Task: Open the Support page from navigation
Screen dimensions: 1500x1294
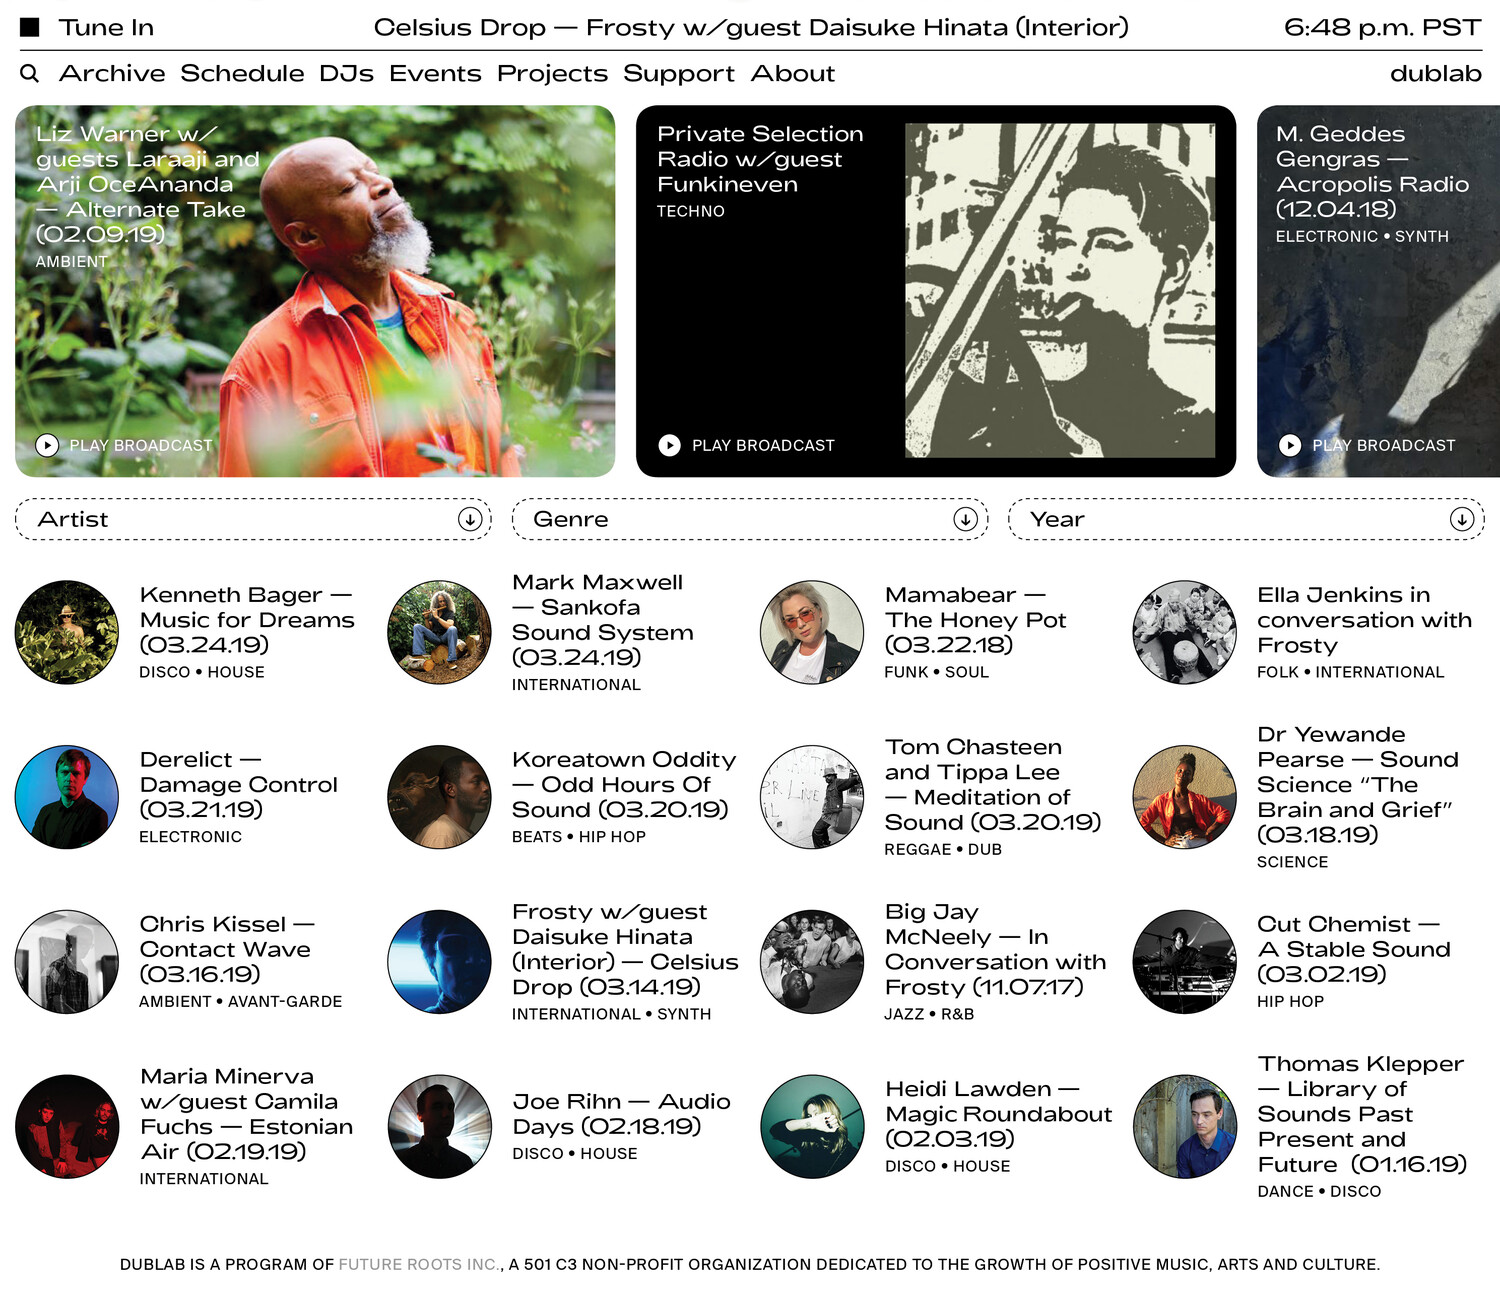Action: coord(678,74)
